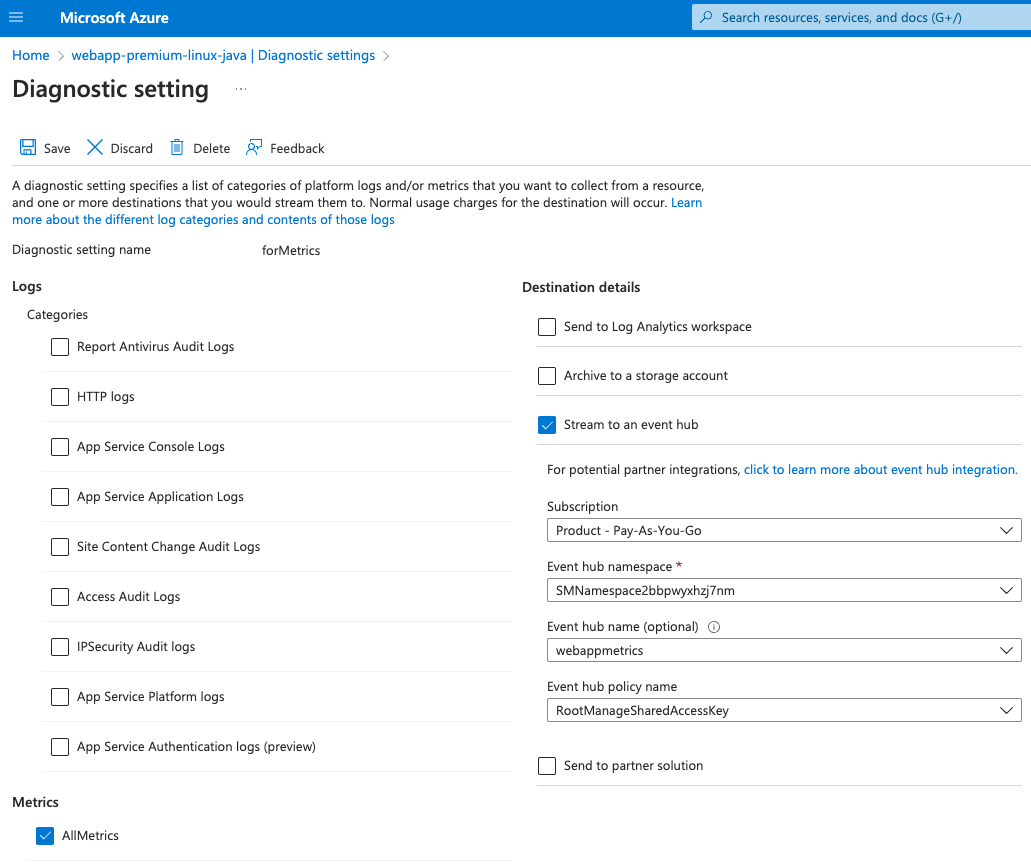Open webapp-premium-linux-java Diagnostic settings breadcrumb
1031x868 pixels.
(223, 55)
